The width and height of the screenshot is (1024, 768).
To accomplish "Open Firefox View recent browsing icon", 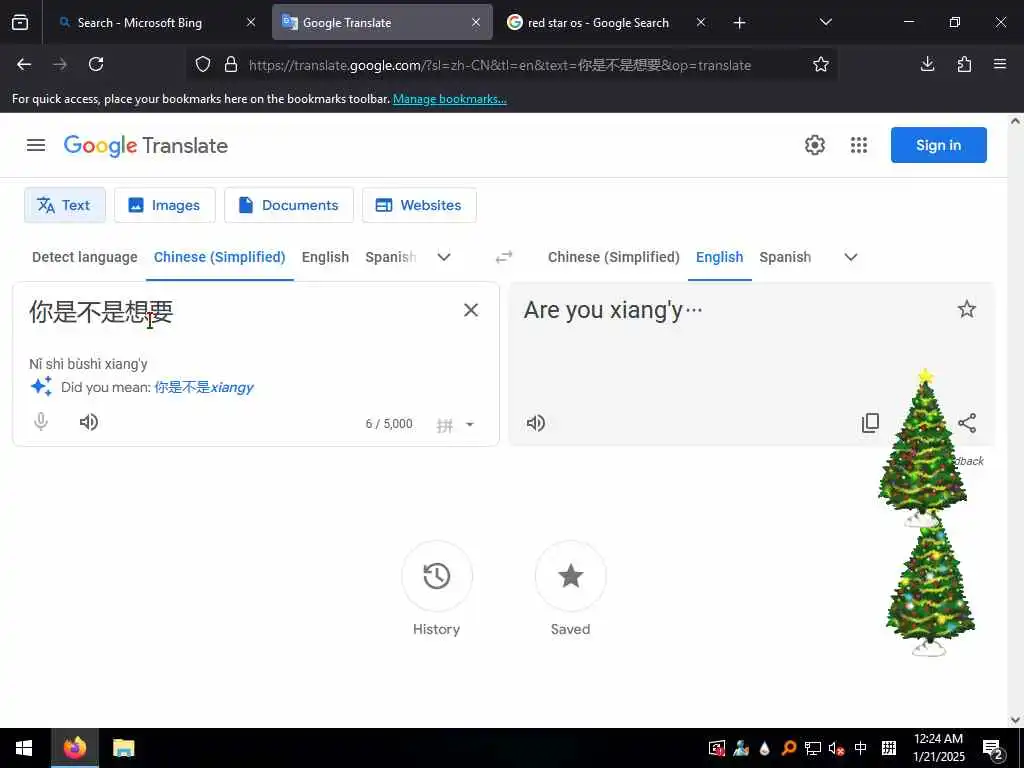I will (x=20, y=22).
